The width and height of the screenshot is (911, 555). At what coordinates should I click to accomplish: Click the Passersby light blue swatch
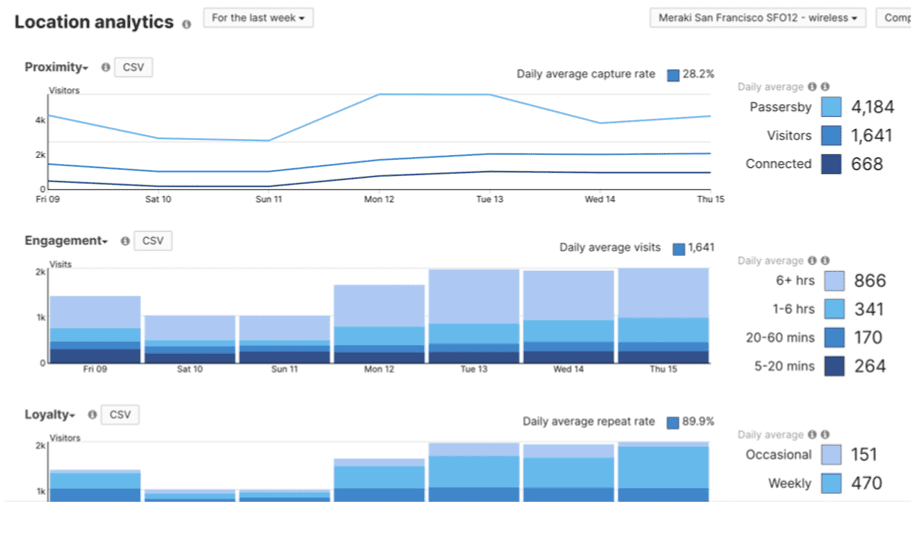point(831,107)
